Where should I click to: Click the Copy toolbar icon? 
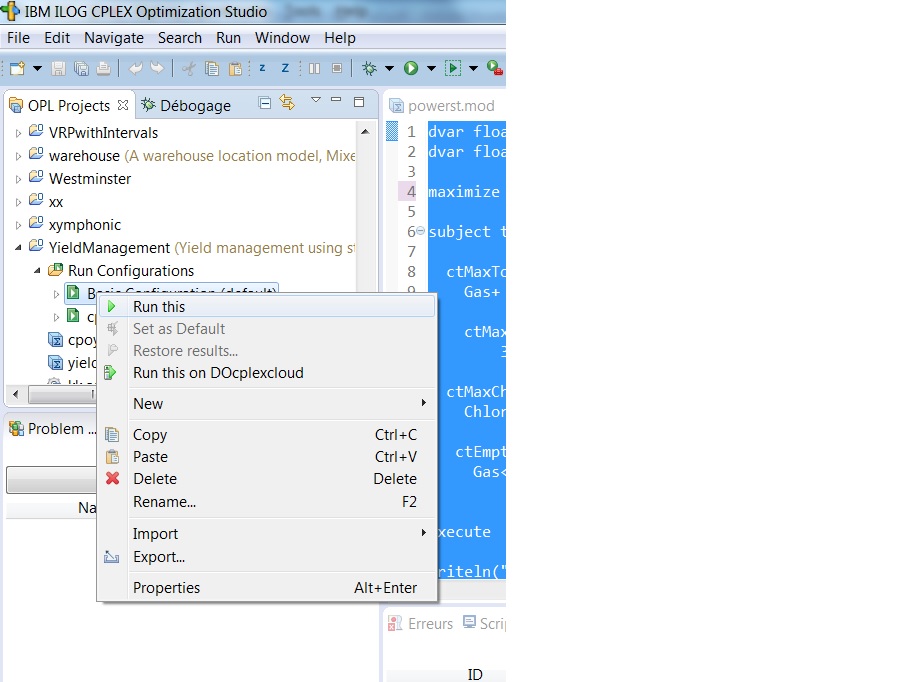click(x=212, y=68)
